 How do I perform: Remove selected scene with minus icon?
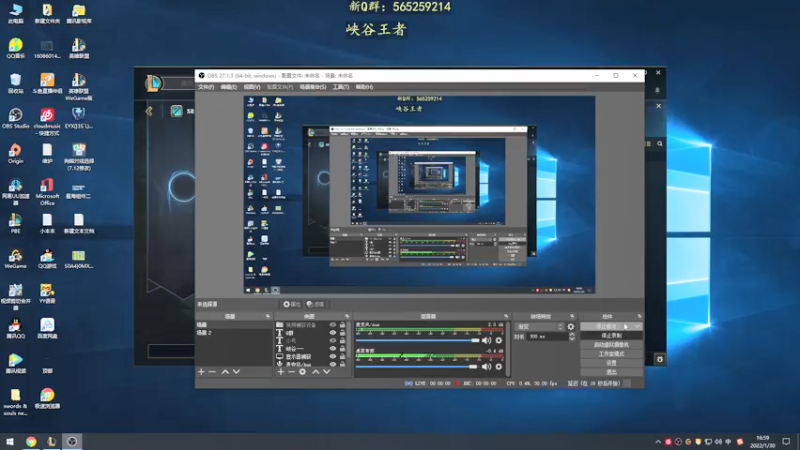pyautogui.click(x=212, y=371)
